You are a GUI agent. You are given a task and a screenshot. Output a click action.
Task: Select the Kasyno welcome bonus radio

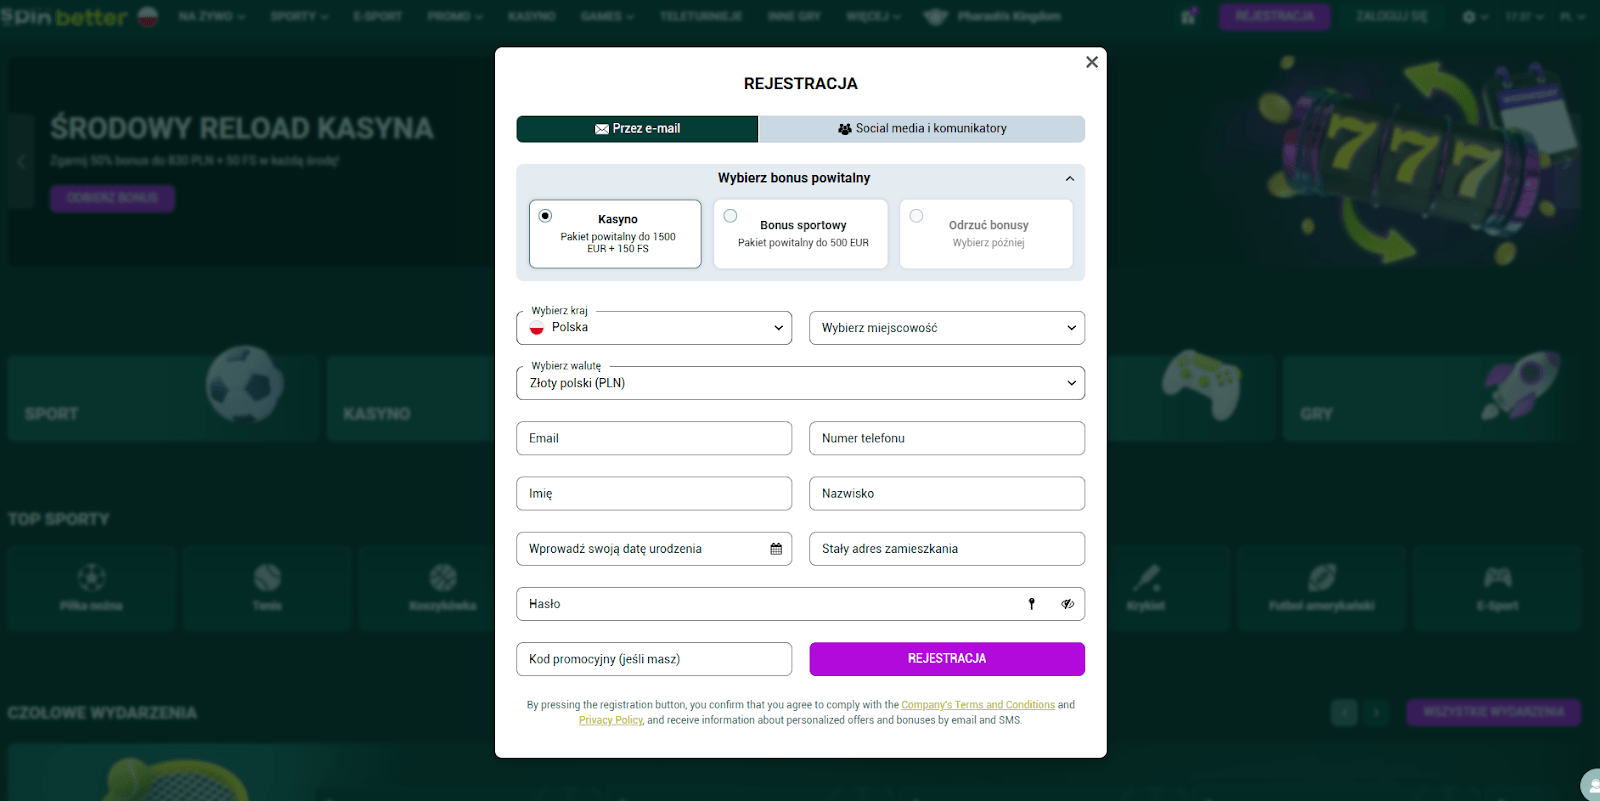point(545,216)
